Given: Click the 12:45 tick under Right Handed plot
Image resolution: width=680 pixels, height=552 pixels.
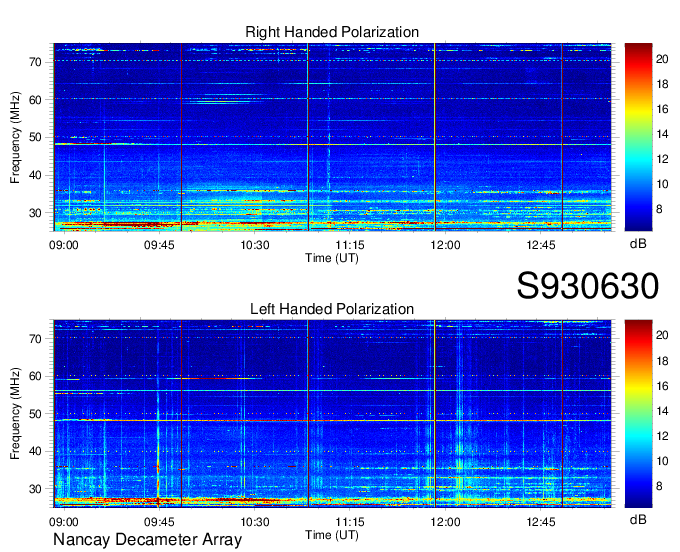Looking at the screenshot, I should (x=541, y=245).
